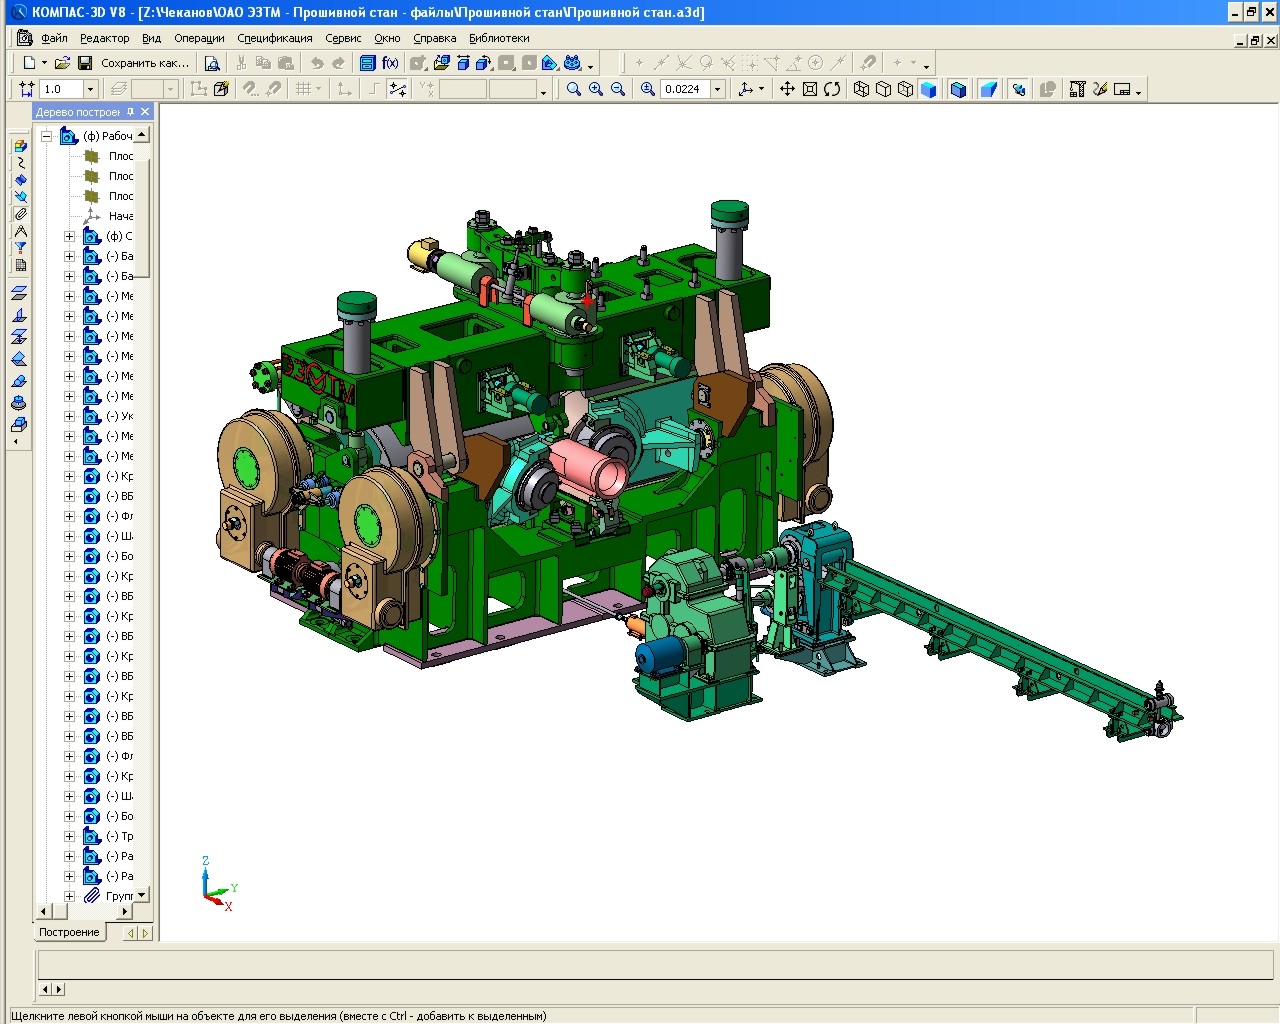Image resolution: width=1280 pixels, height=1024 pixels.
Task: Select shaded with edges cube display mode
Action: 958,89
